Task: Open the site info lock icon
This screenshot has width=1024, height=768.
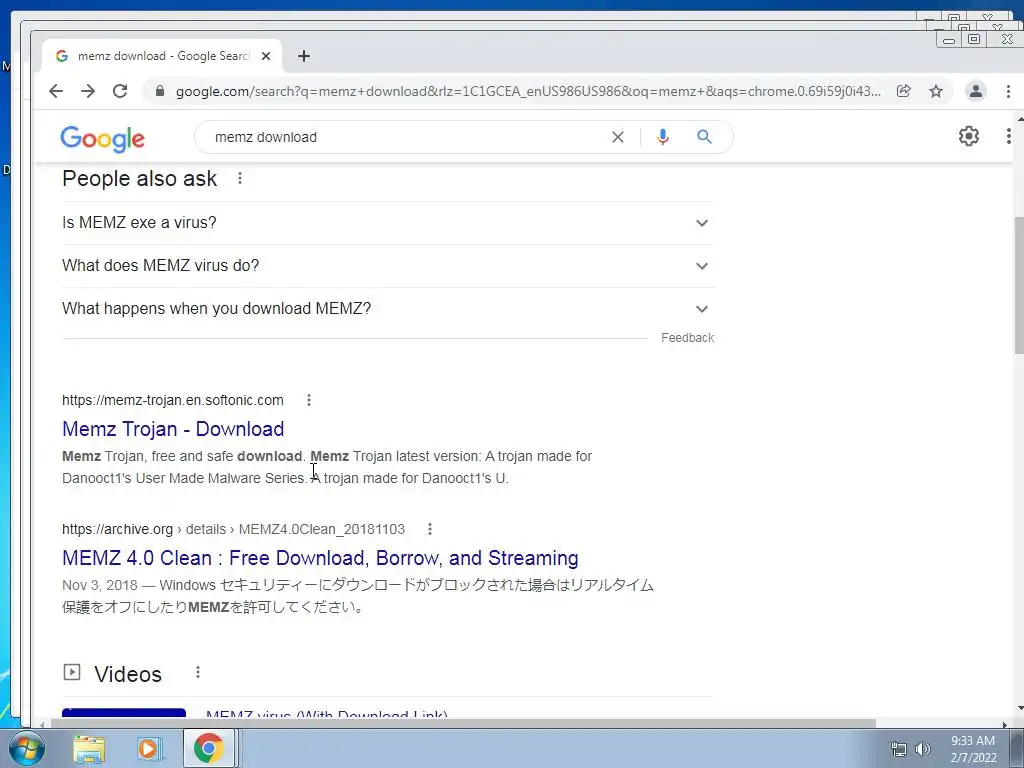Action: click(159, 91)
